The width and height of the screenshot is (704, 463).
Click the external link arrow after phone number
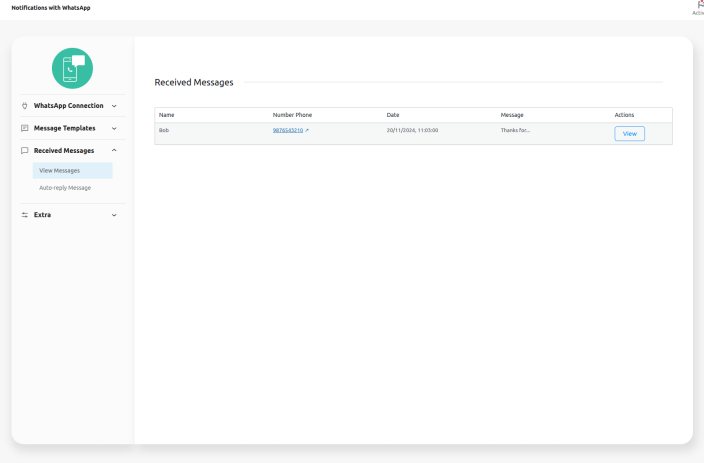pyautogui.click(x=307, y=130)
